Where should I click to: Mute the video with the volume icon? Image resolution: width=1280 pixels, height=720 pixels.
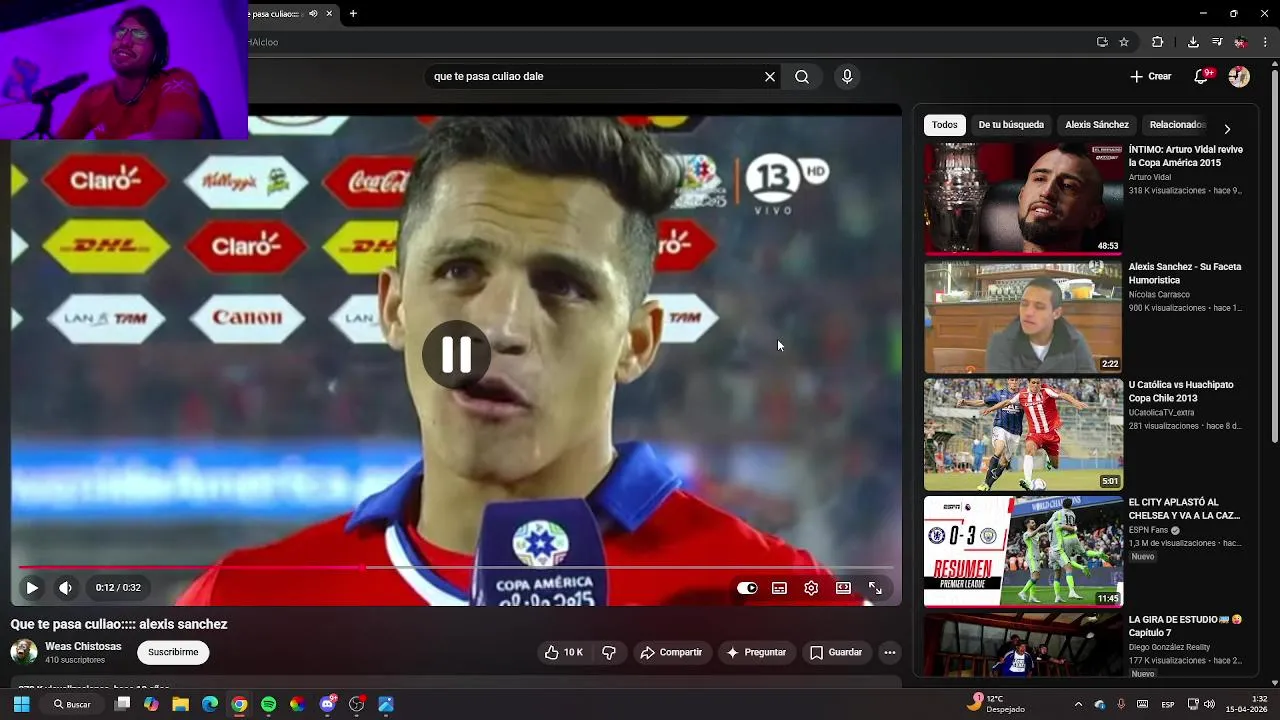tap(65, 588)
